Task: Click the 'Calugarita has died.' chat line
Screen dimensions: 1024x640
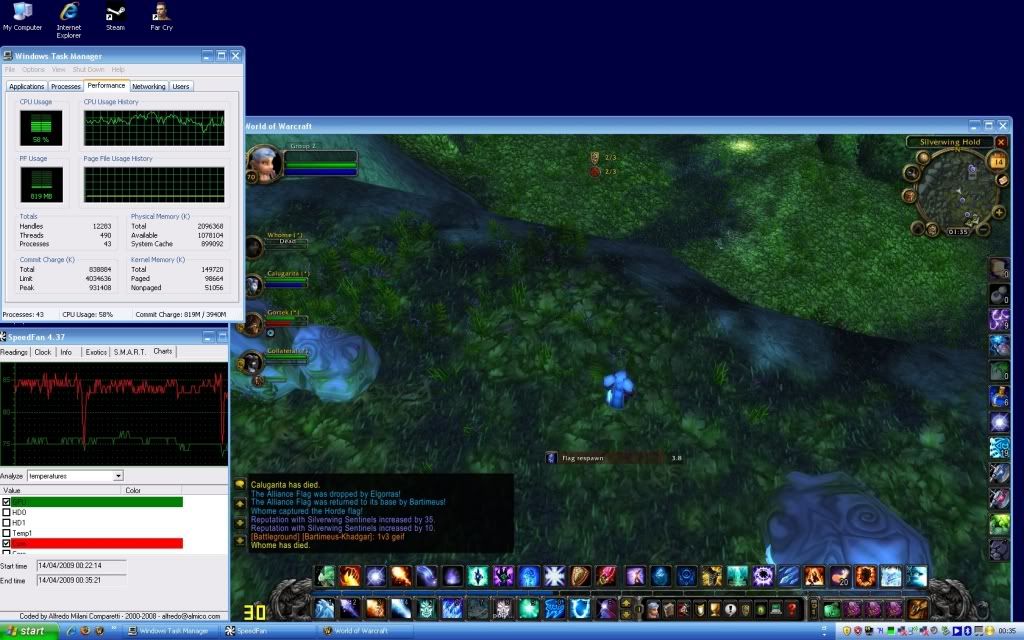Action: click(x=285, y=485)
